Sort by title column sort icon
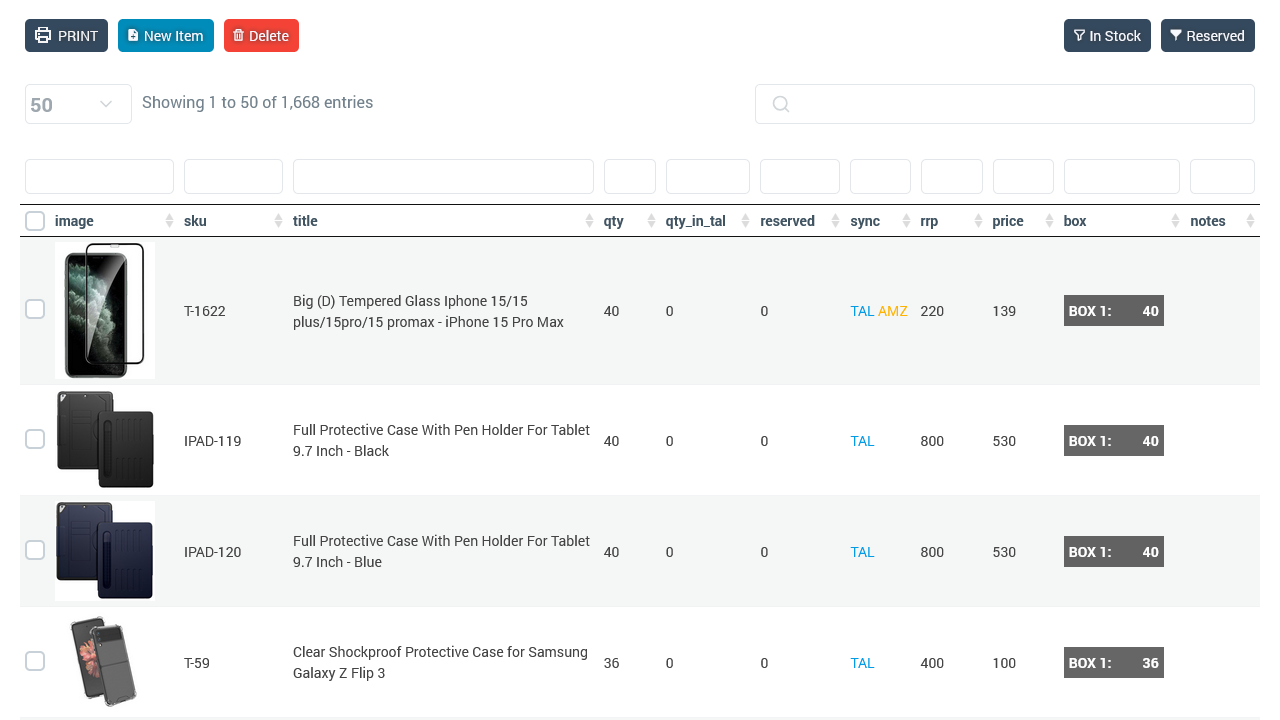The height and width of the screenshot is (720, 1280). [x=589, y=221]
